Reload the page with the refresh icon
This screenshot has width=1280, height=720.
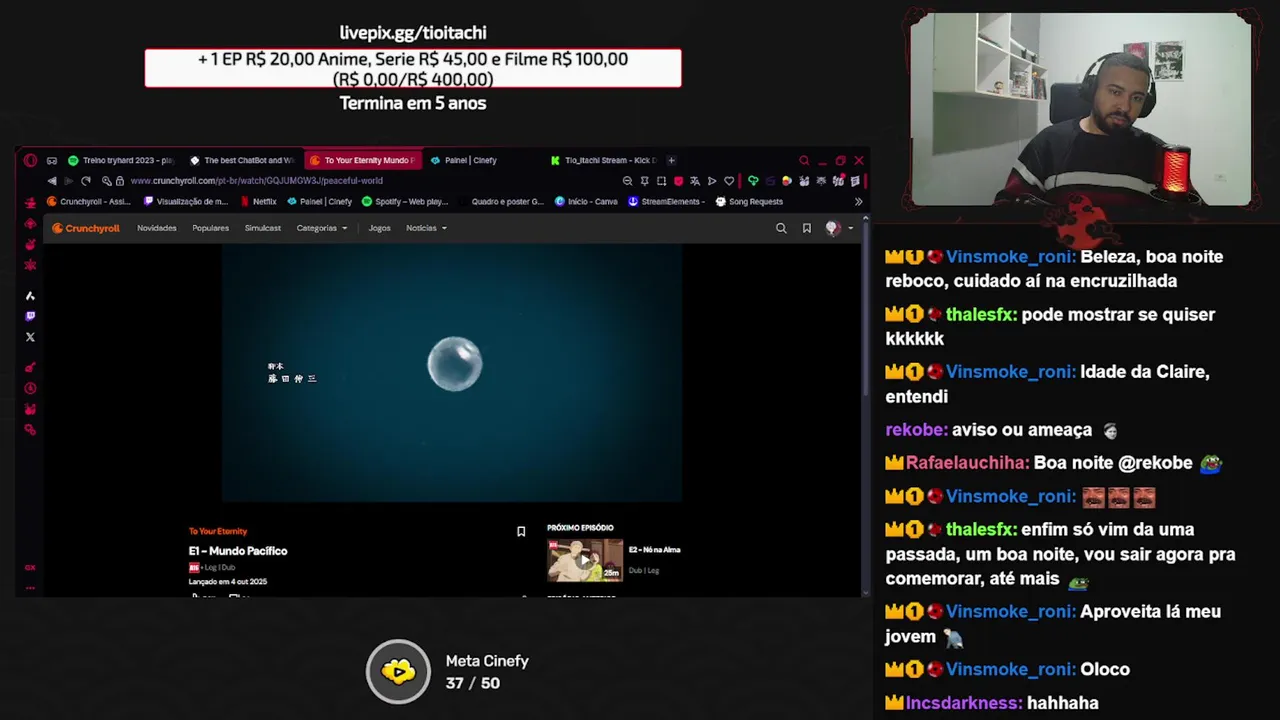(86, 181)
